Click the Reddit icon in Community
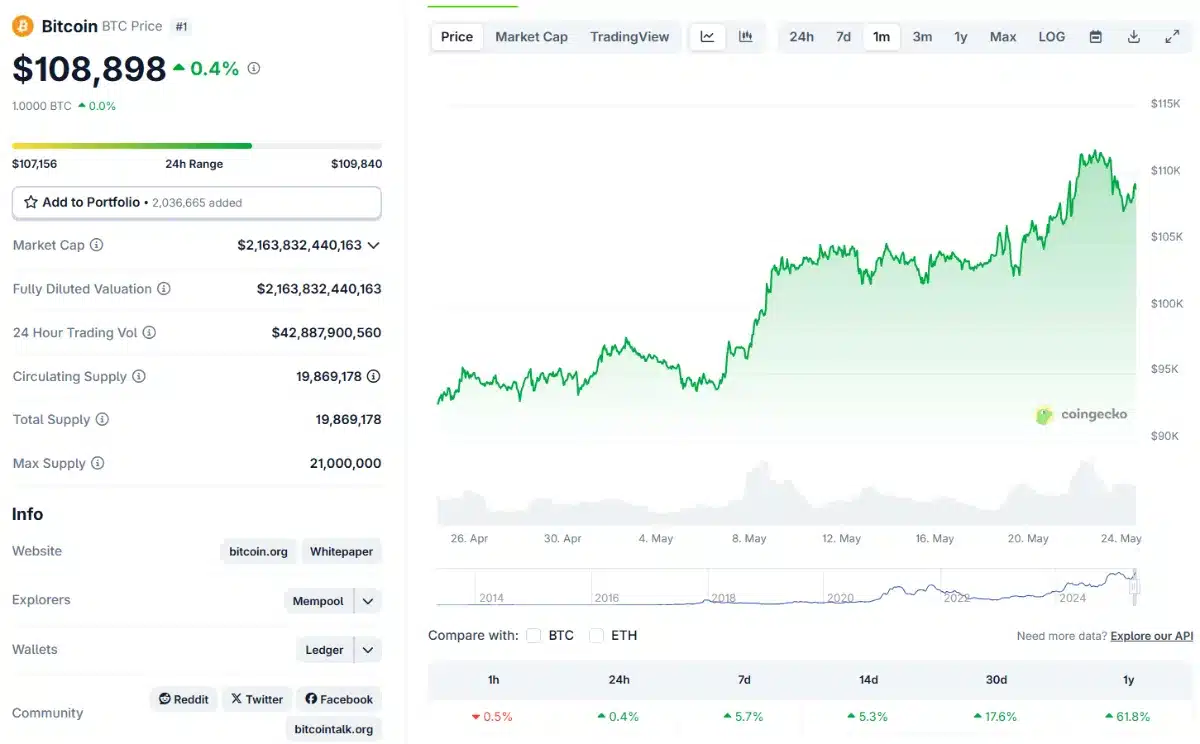The height and width of the screenshot is (744, 1200). click(165, 699)
